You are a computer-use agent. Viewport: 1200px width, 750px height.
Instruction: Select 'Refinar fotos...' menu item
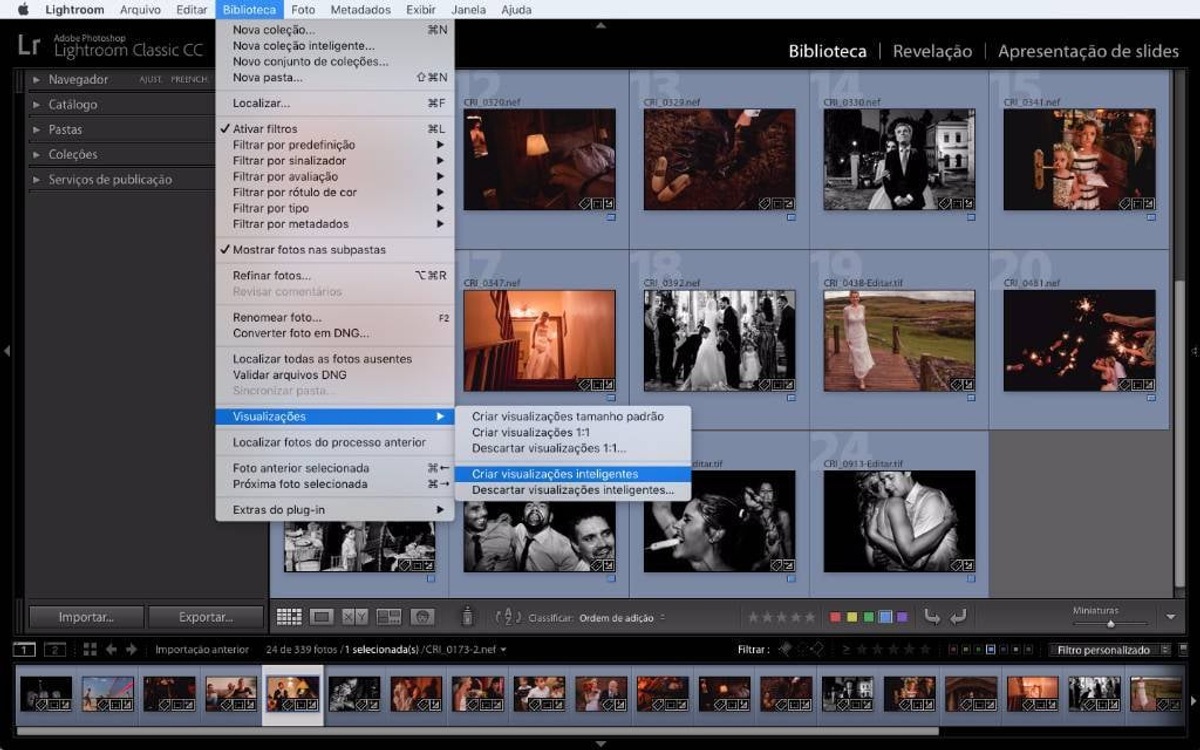[x=335, y=275]
